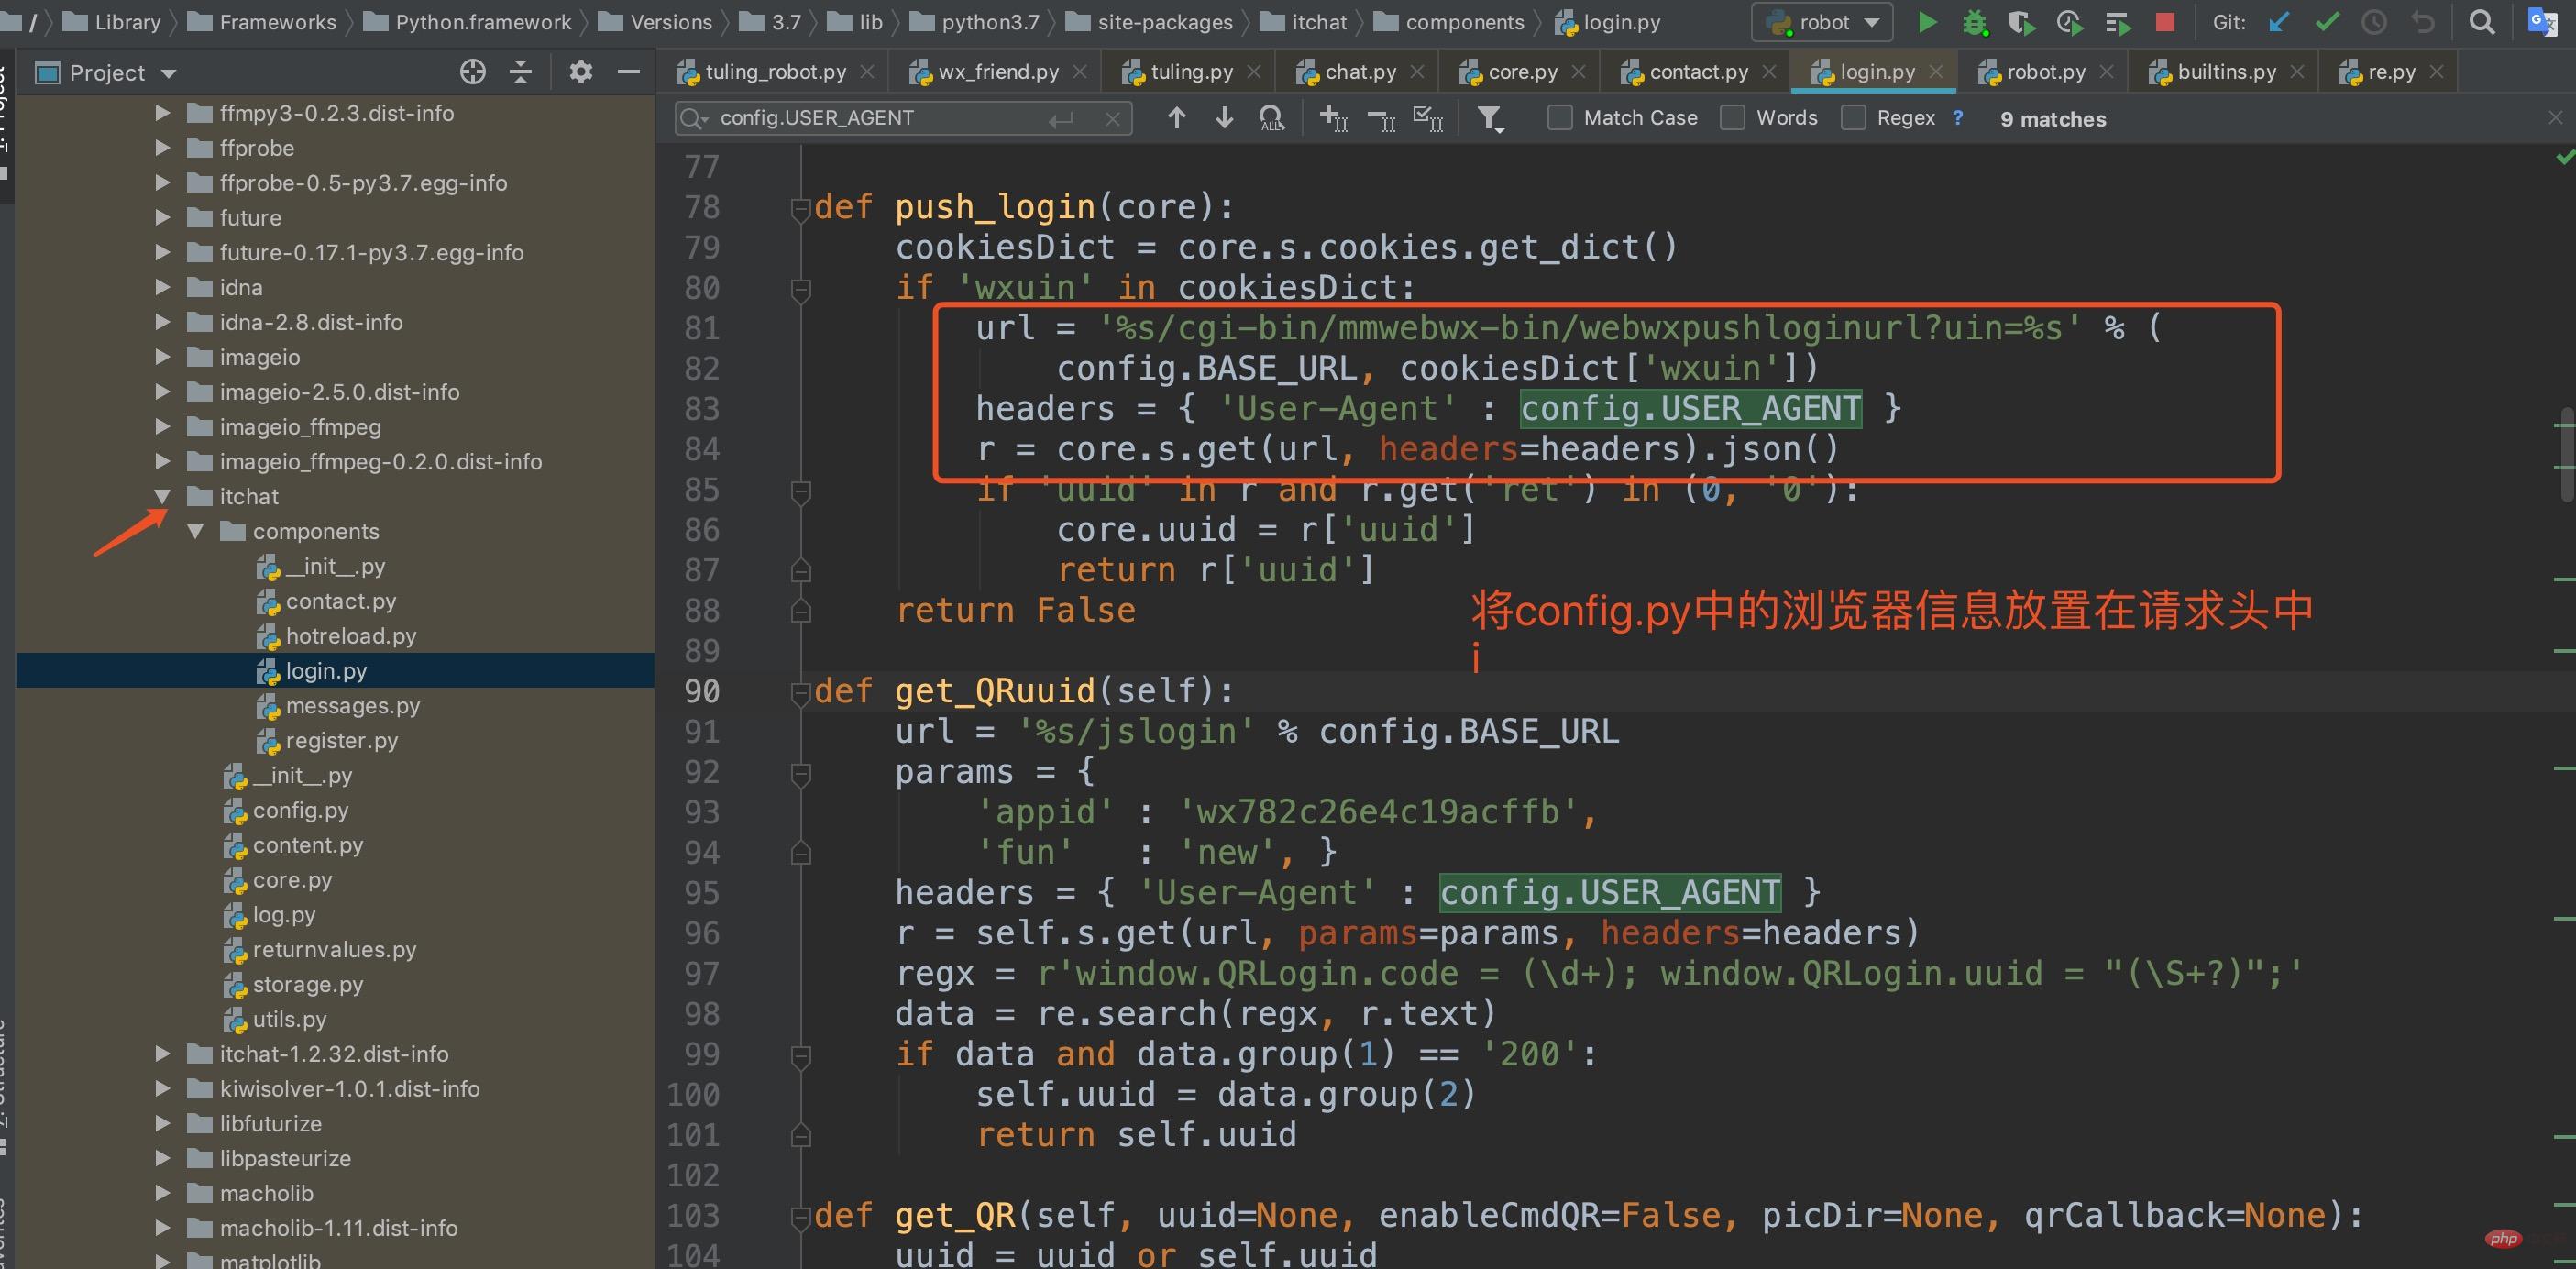This screenshot has height=1269, width=2576.
Task: Jump to previous search match arrow
Action: pyautogui.click(x=1177, y=118)
